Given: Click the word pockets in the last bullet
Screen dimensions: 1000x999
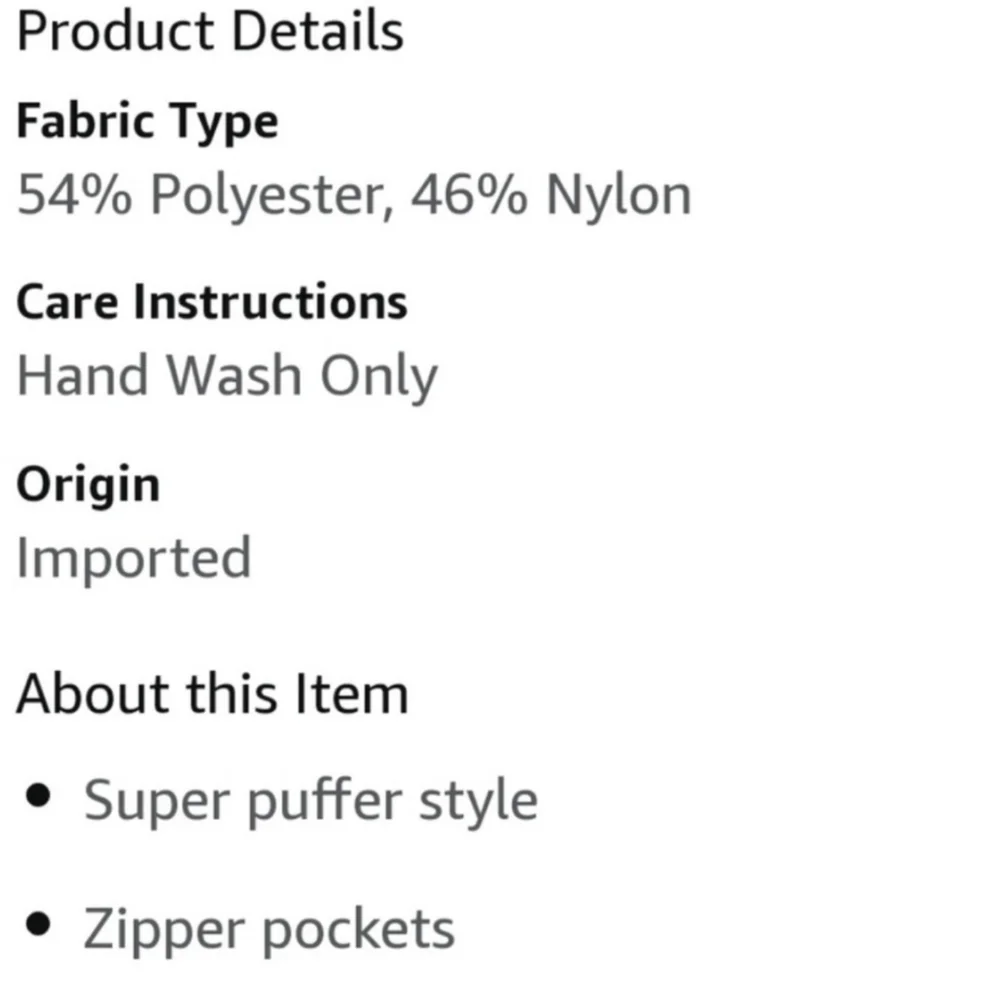Looking at the screenshot, I should click(x=358, y=931).
